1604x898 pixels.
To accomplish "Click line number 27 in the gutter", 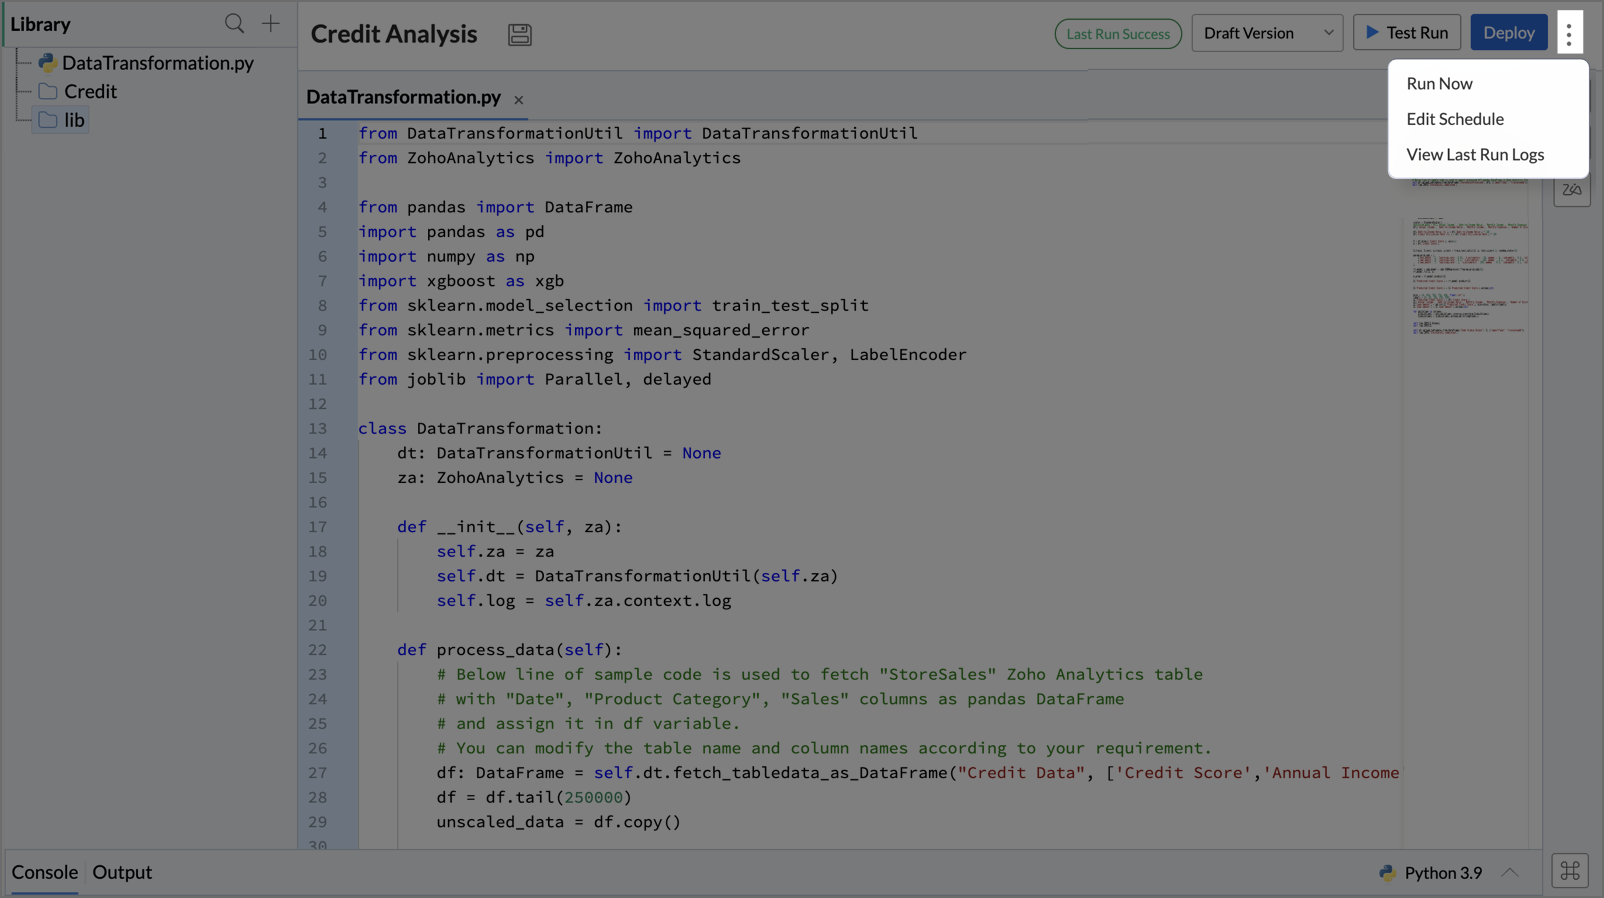I will point(317,773).
